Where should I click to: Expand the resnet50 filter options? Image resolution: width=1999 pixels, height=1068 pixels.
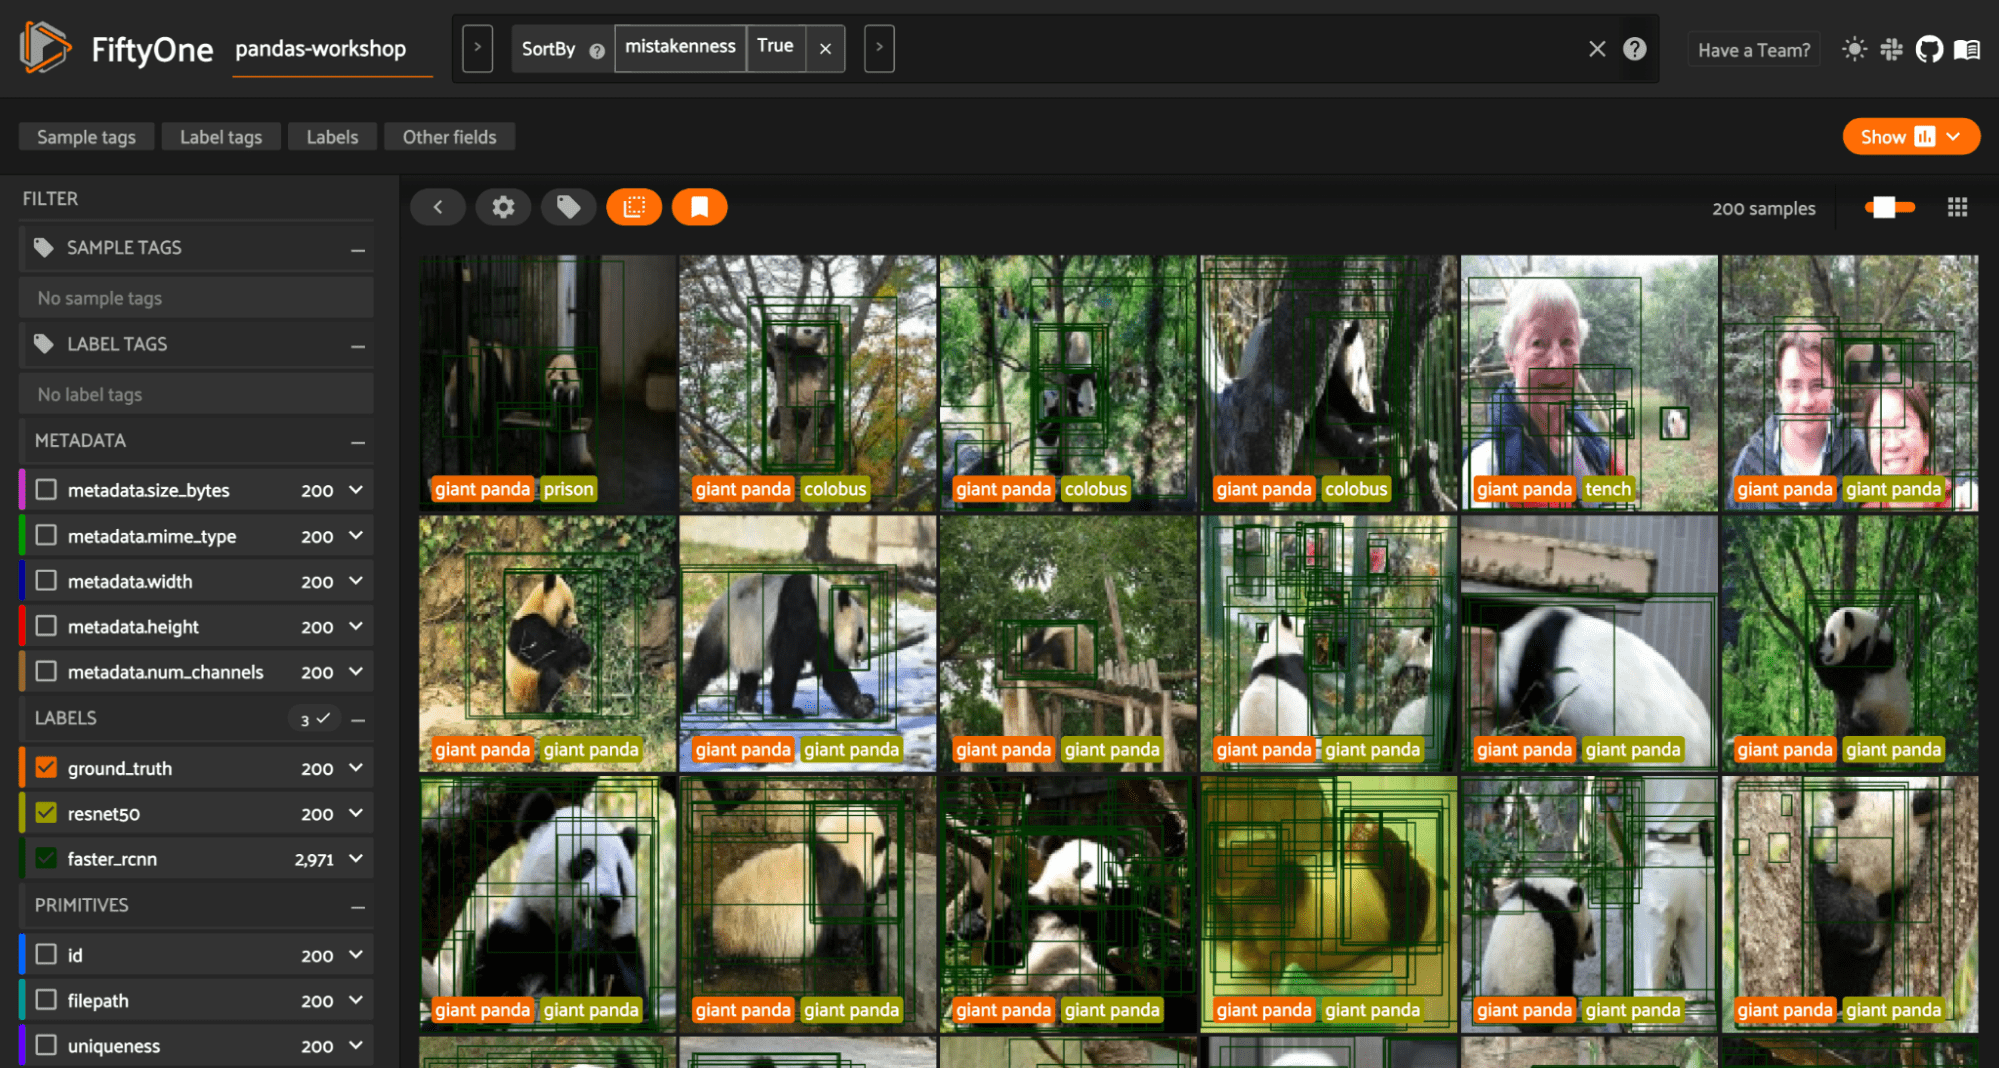point(356,813)
